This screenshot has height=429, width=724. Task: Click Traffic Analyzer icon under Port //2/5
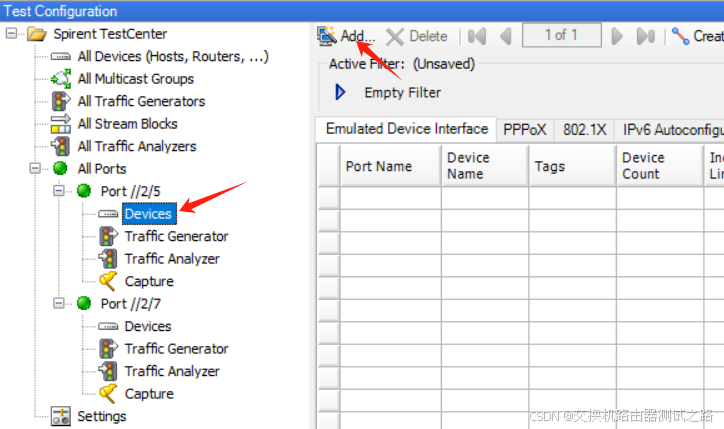click(108, 259)
